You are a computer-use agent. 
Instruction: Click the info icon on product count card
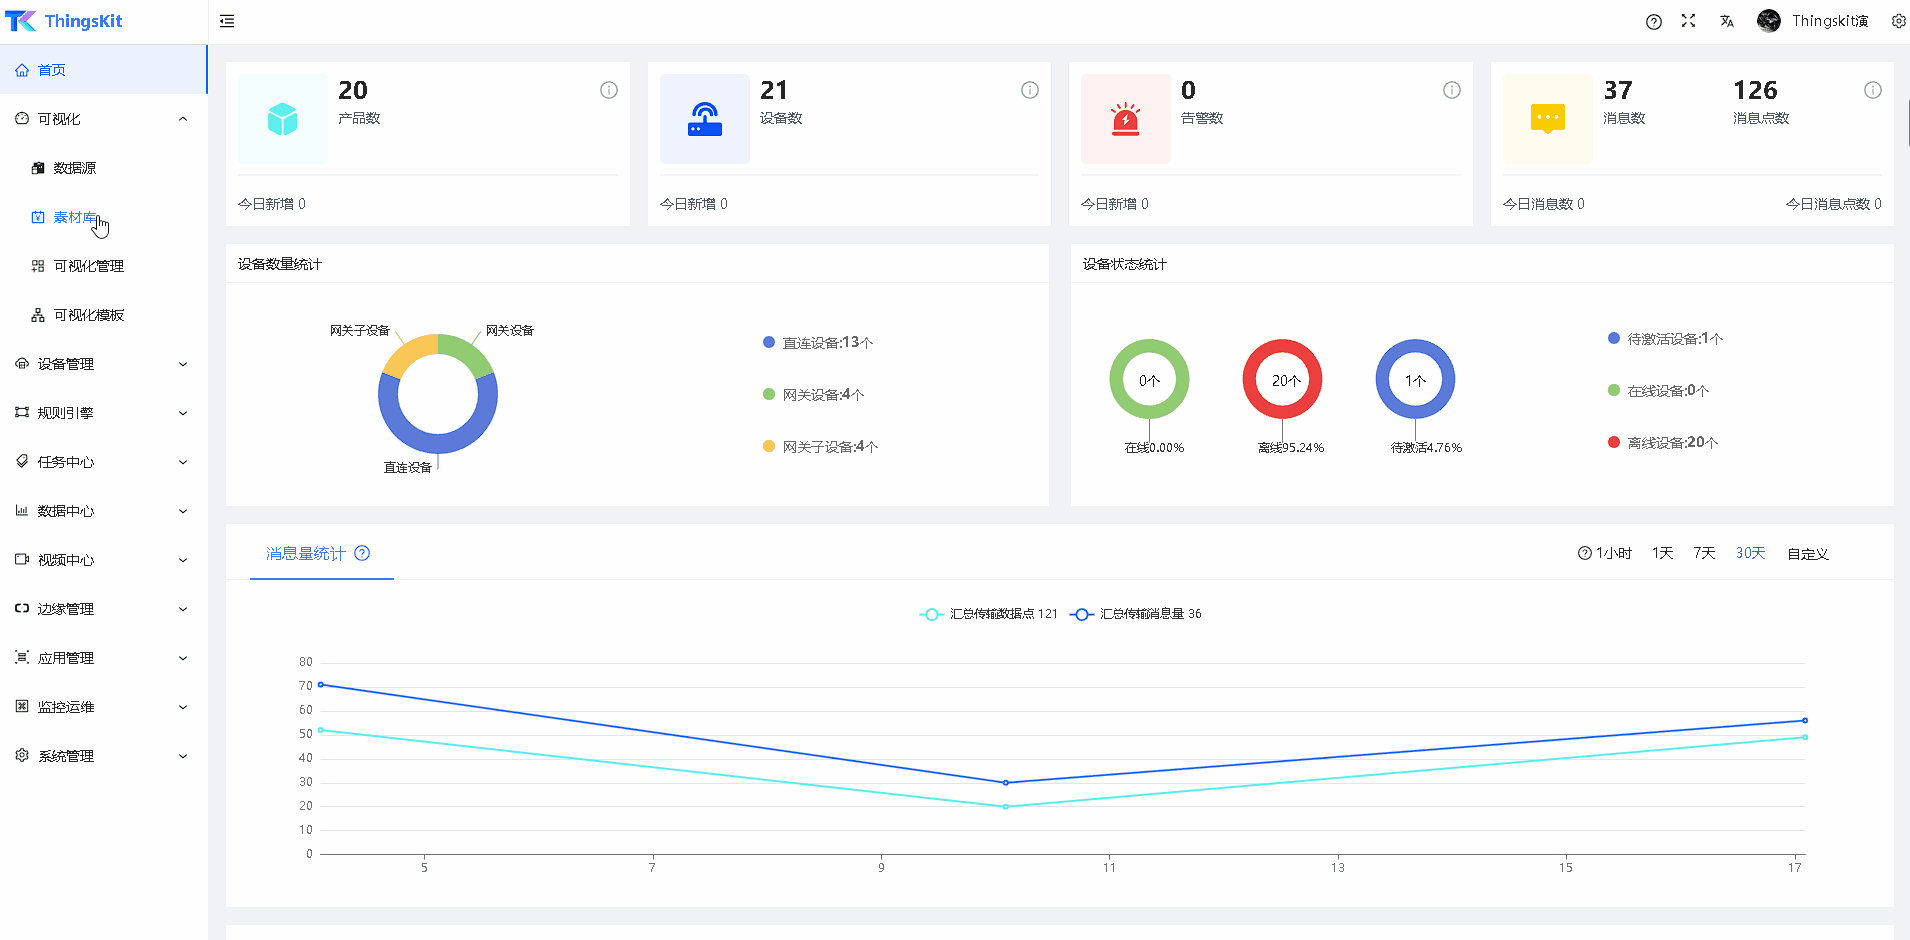pos(608,90)
